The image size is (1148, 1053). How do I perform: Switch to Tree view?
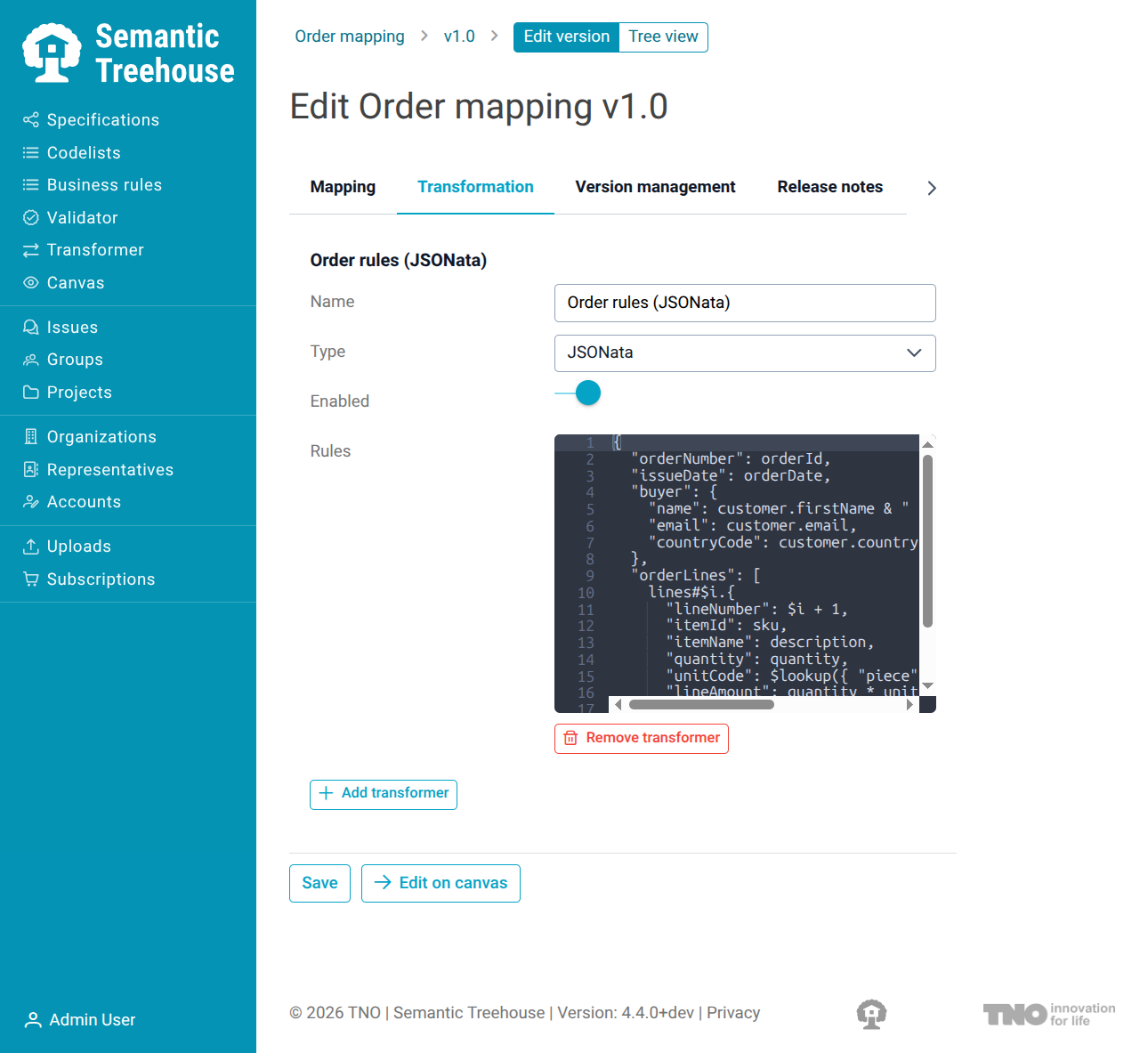(663, 37)
